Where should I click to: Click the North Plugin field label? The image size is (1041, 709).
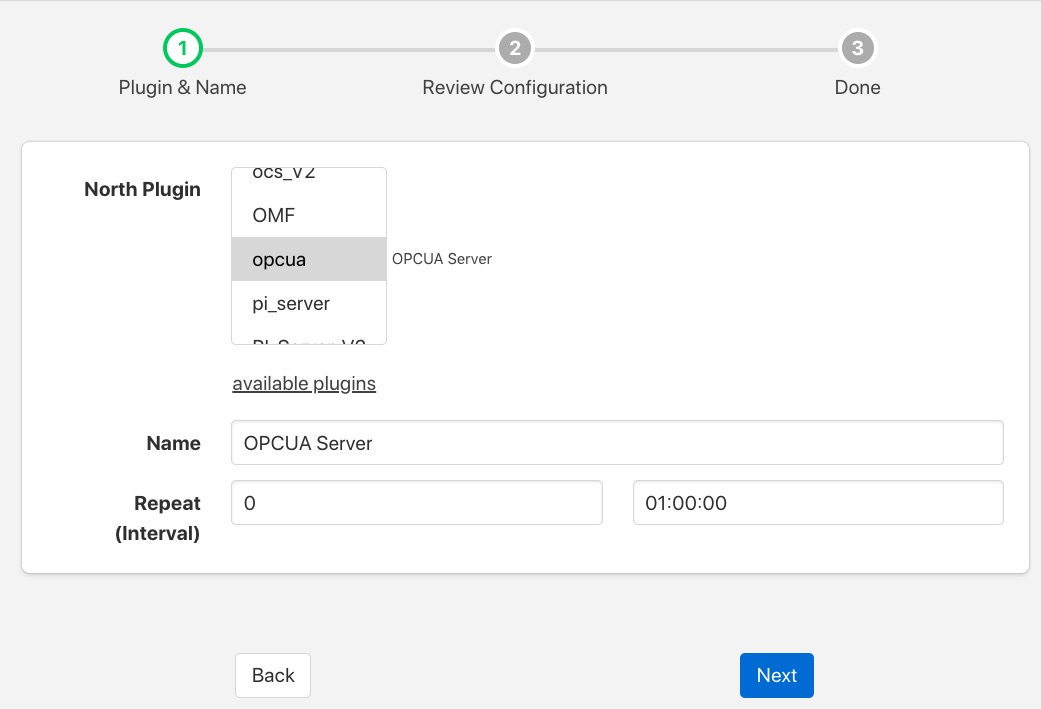point(142,190)
